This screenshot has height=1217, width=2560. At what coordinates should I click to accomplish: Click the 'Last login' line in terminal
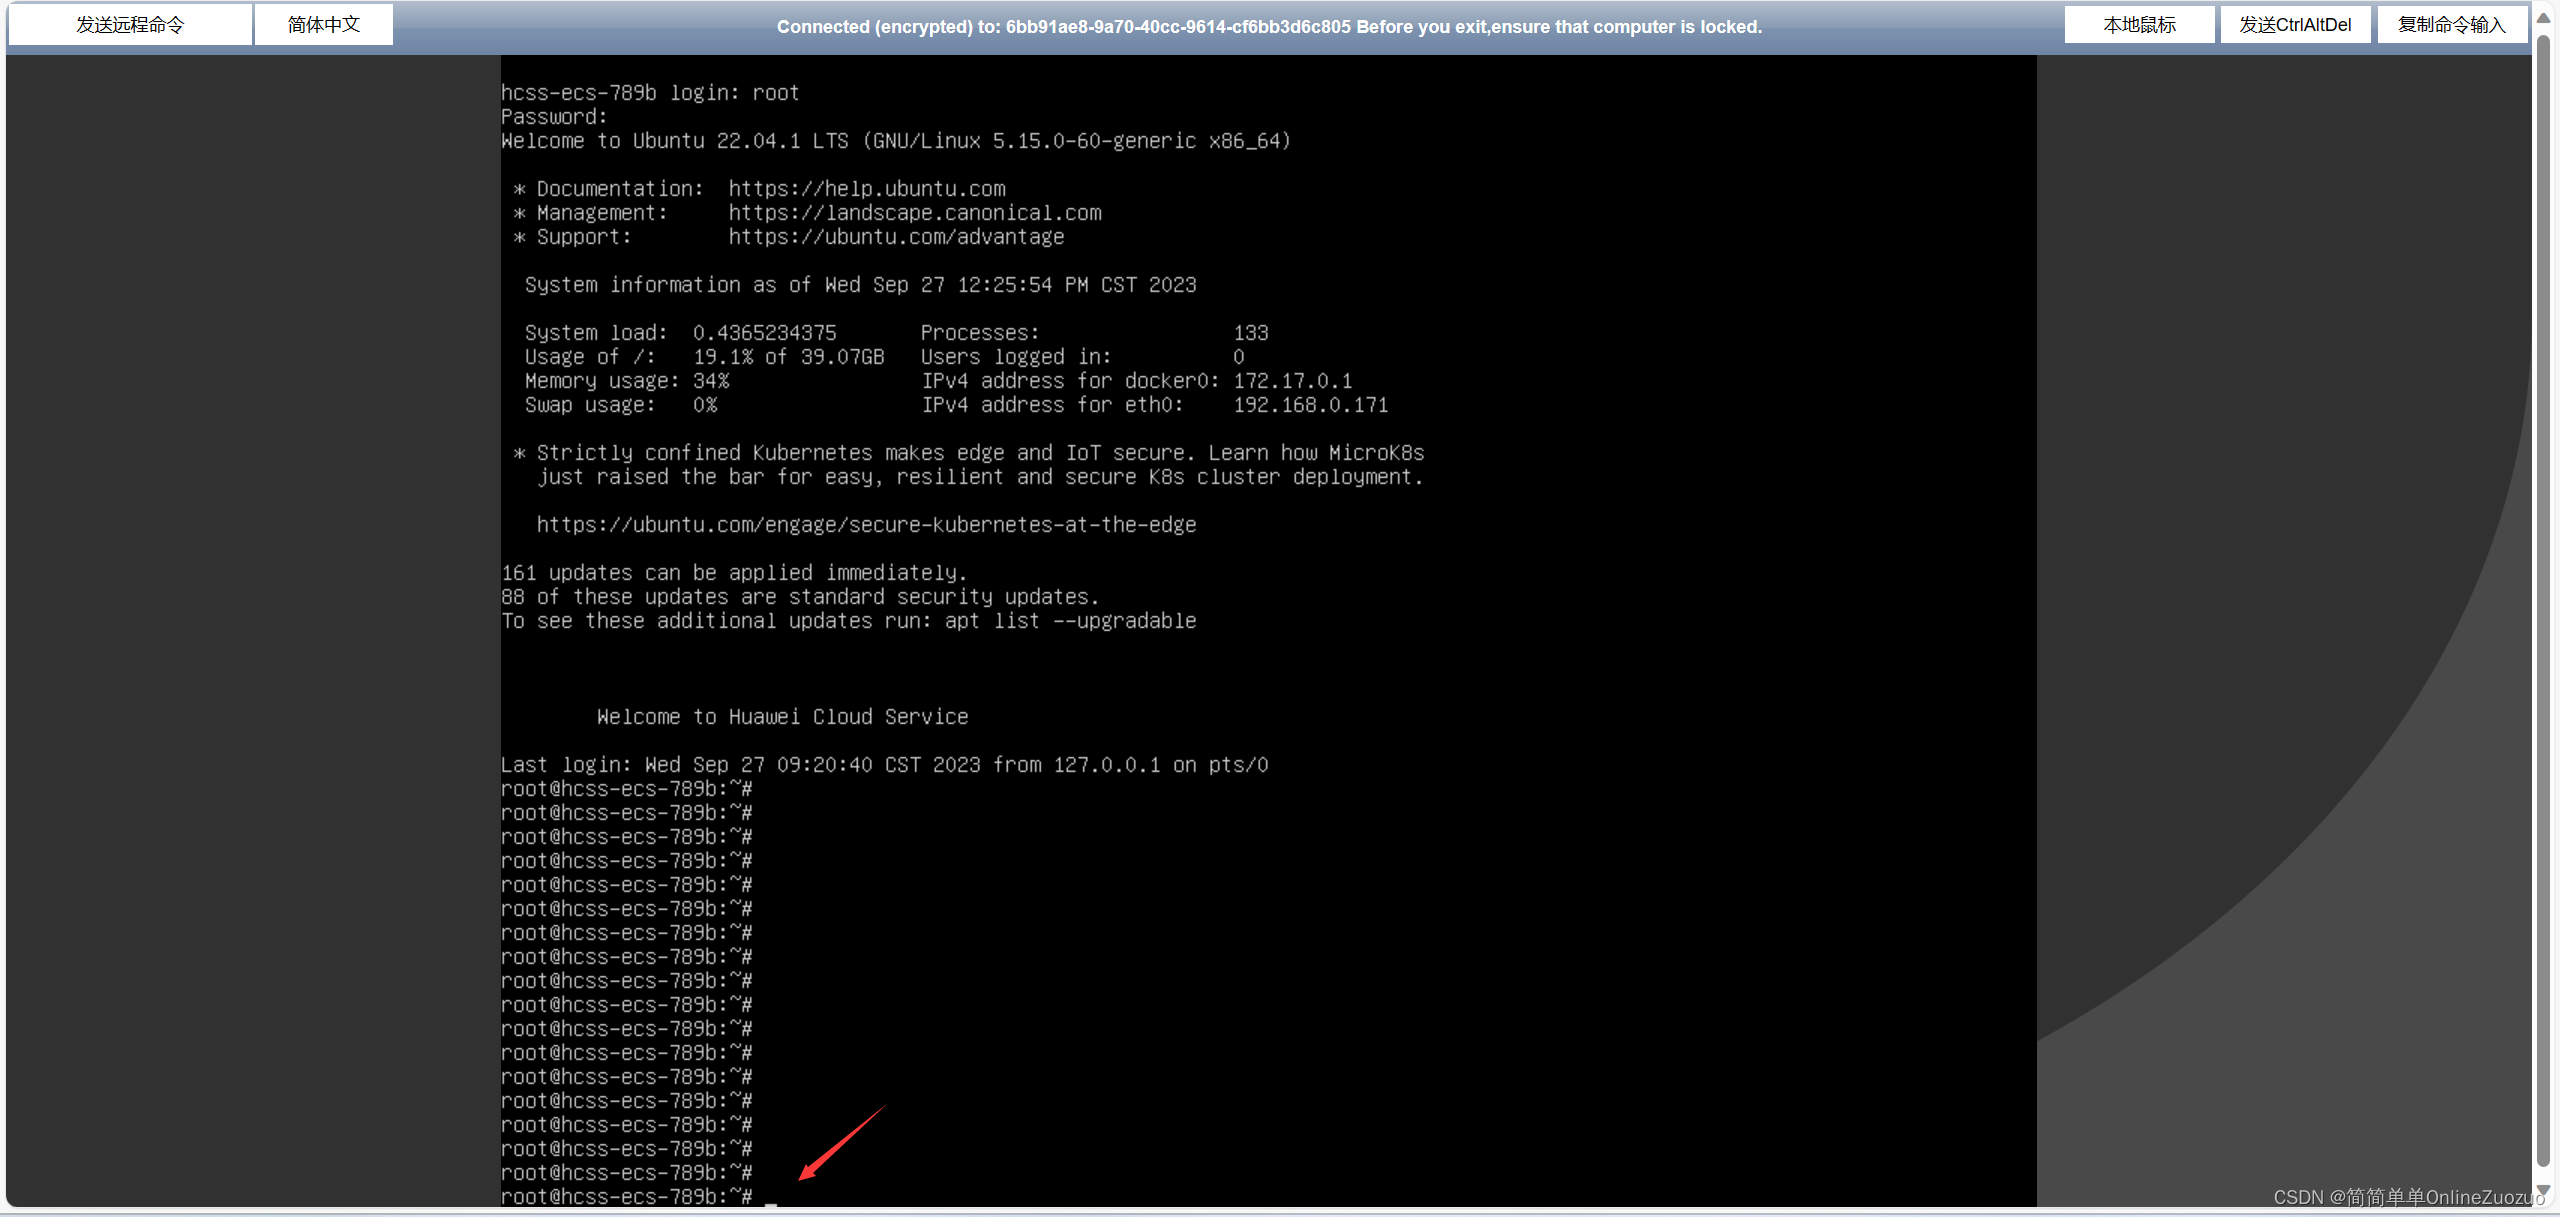tap(884, 765)
